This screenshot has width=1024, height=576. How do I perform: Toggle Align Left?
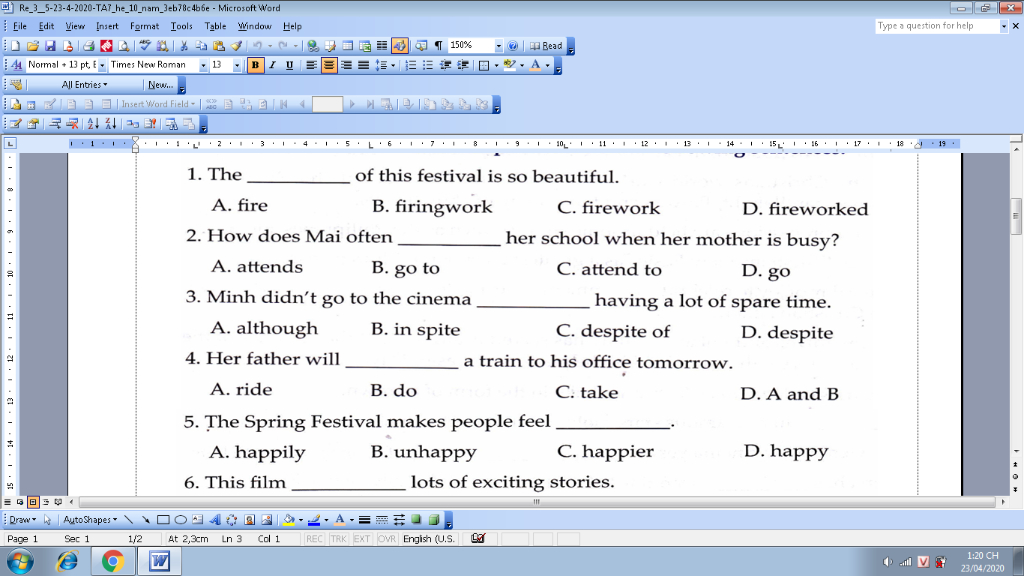(x=312, y=65)
